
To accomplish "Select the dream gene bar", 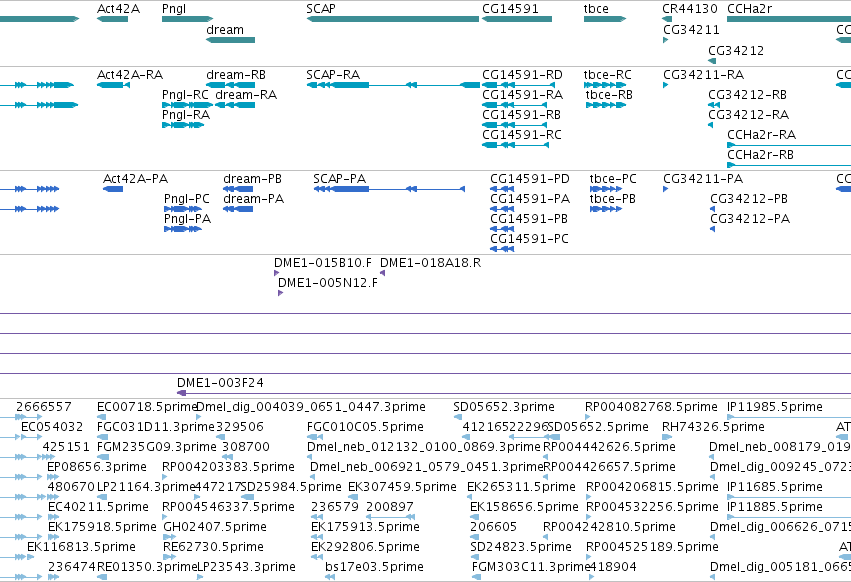I will tap(230, 40).
